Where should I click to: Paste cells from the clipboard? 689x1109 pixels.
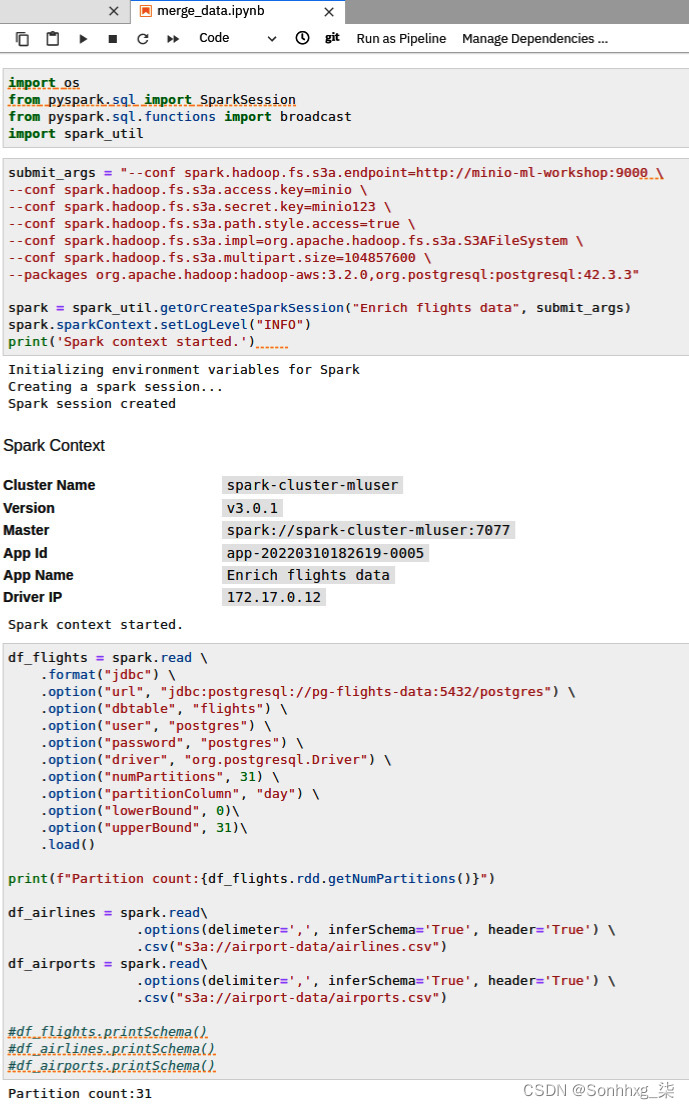52,39
